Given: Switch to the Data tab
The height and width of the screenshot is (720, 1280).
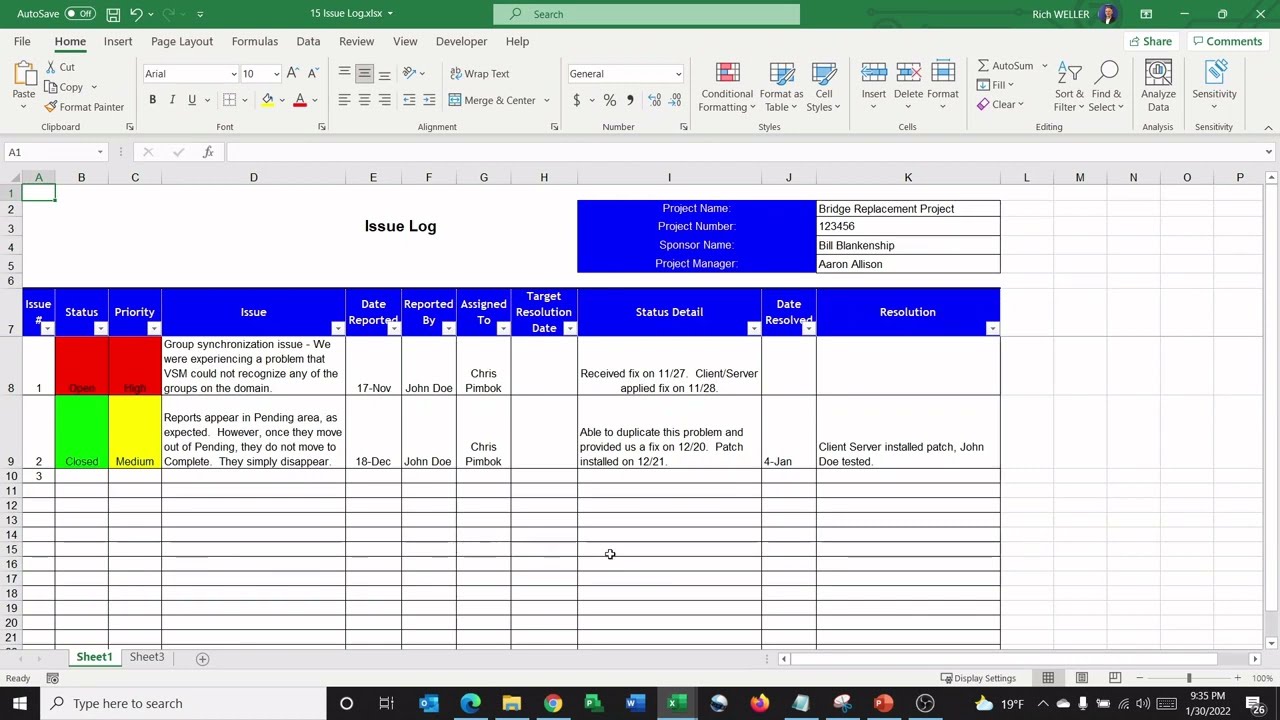Looking at the screenshot, I should coord(308,41).
